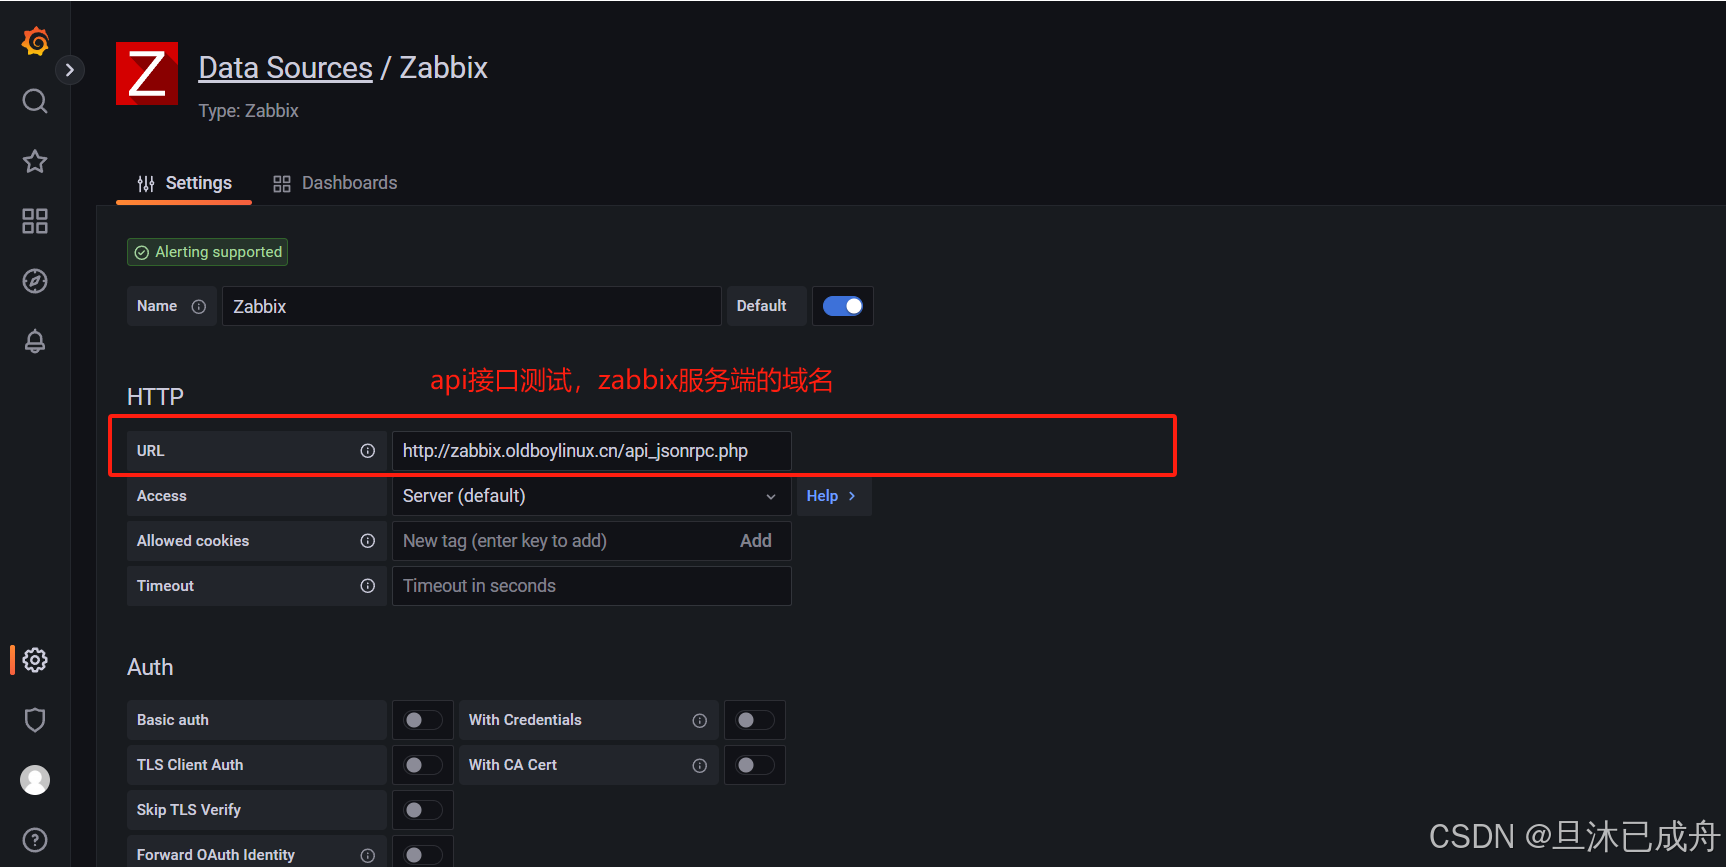Open the Dashboards grid icon in sidebar
The image size is (1726, 867).
[x=35, y=221]
